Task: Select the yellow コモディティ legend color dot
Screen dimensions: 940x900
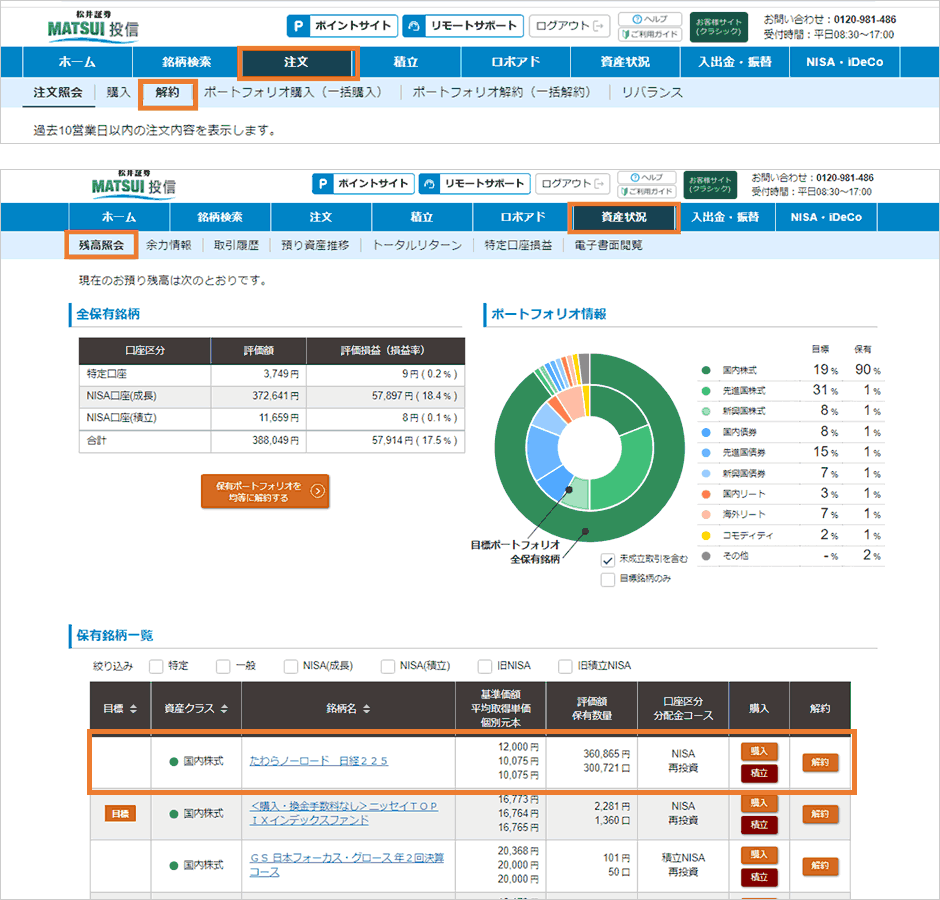Action: tap(706, 534)
